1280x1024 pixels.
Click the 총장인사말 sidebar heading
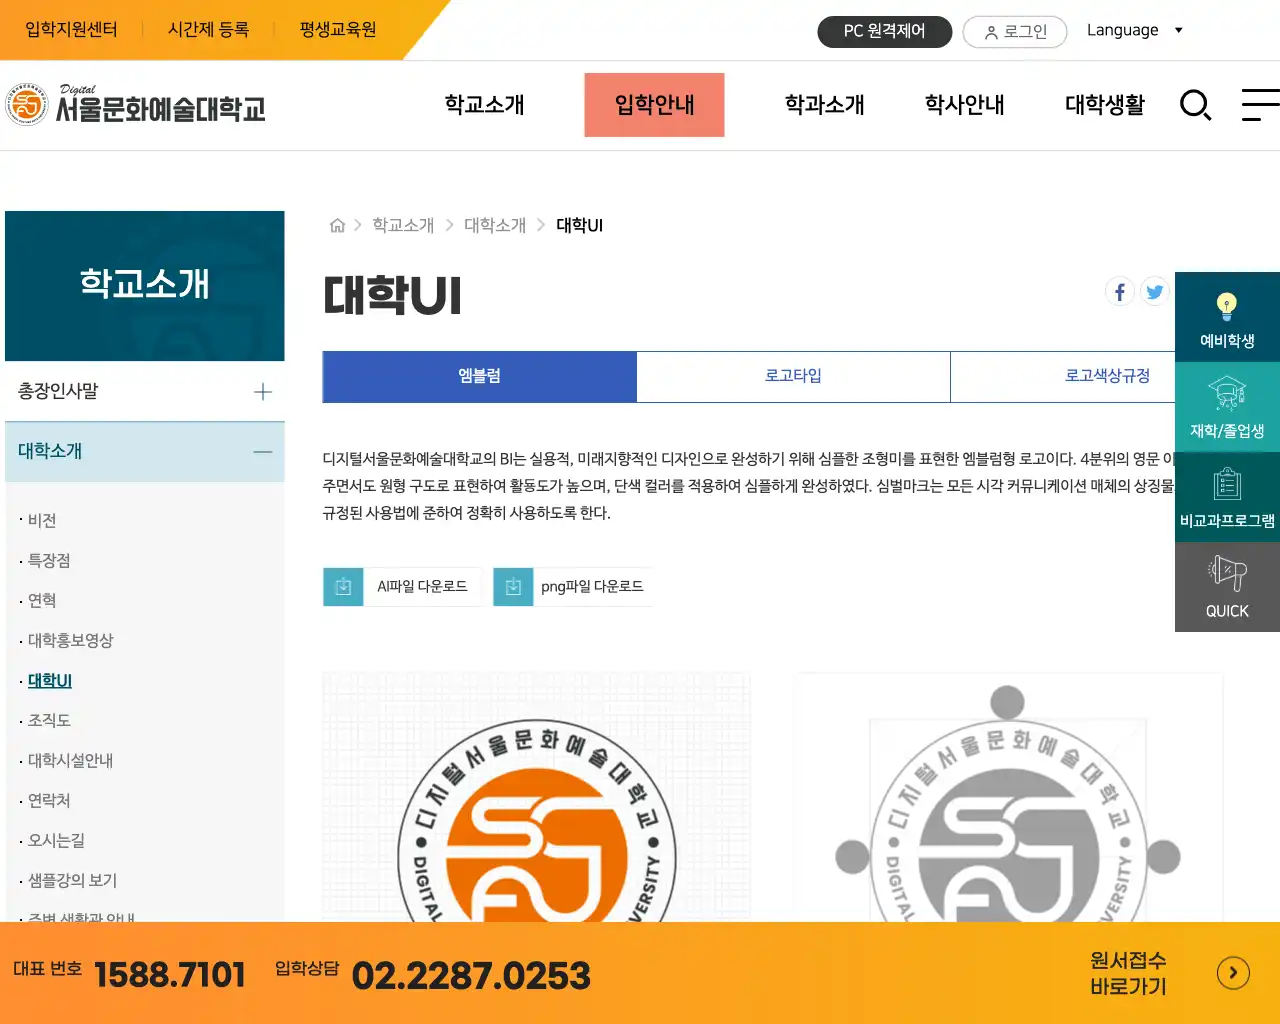coord(58,392)
